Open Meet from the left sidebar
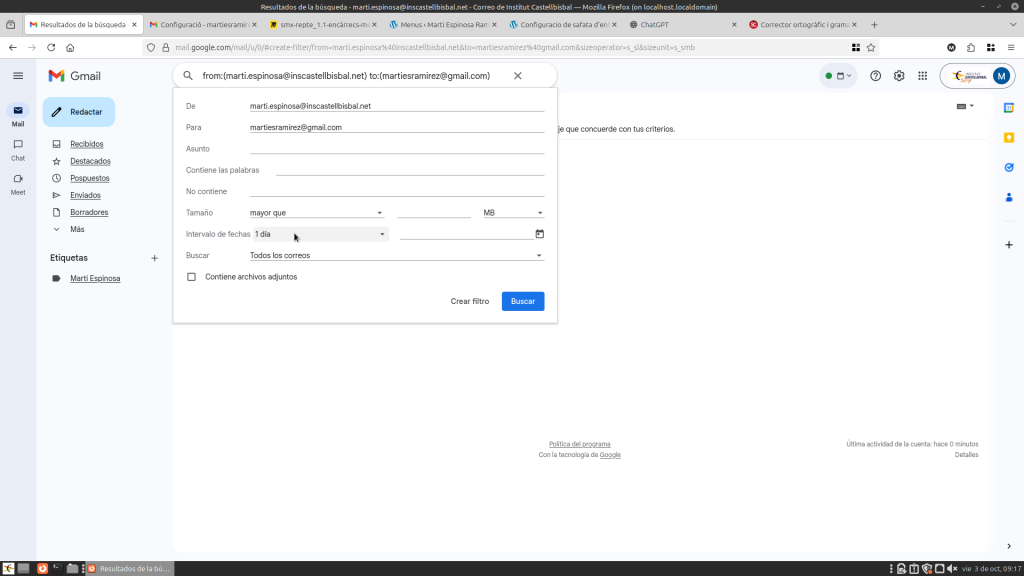 (x=18, y=183)
